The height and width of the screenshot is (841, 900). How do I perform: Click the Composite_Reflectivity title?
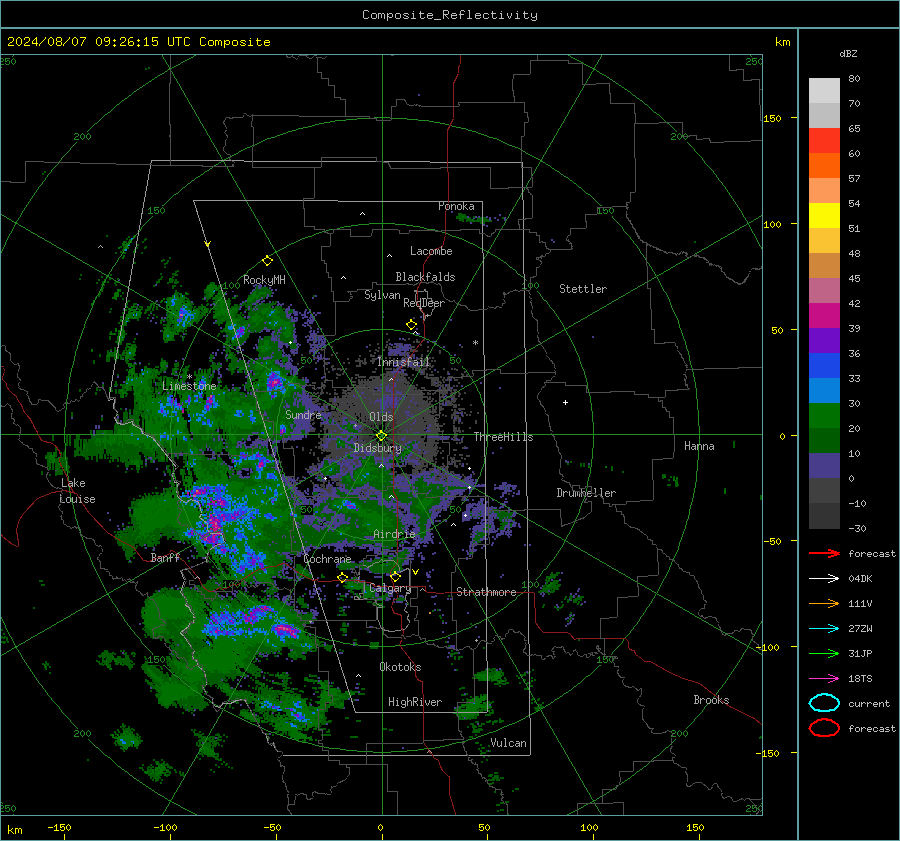[450, 15]
